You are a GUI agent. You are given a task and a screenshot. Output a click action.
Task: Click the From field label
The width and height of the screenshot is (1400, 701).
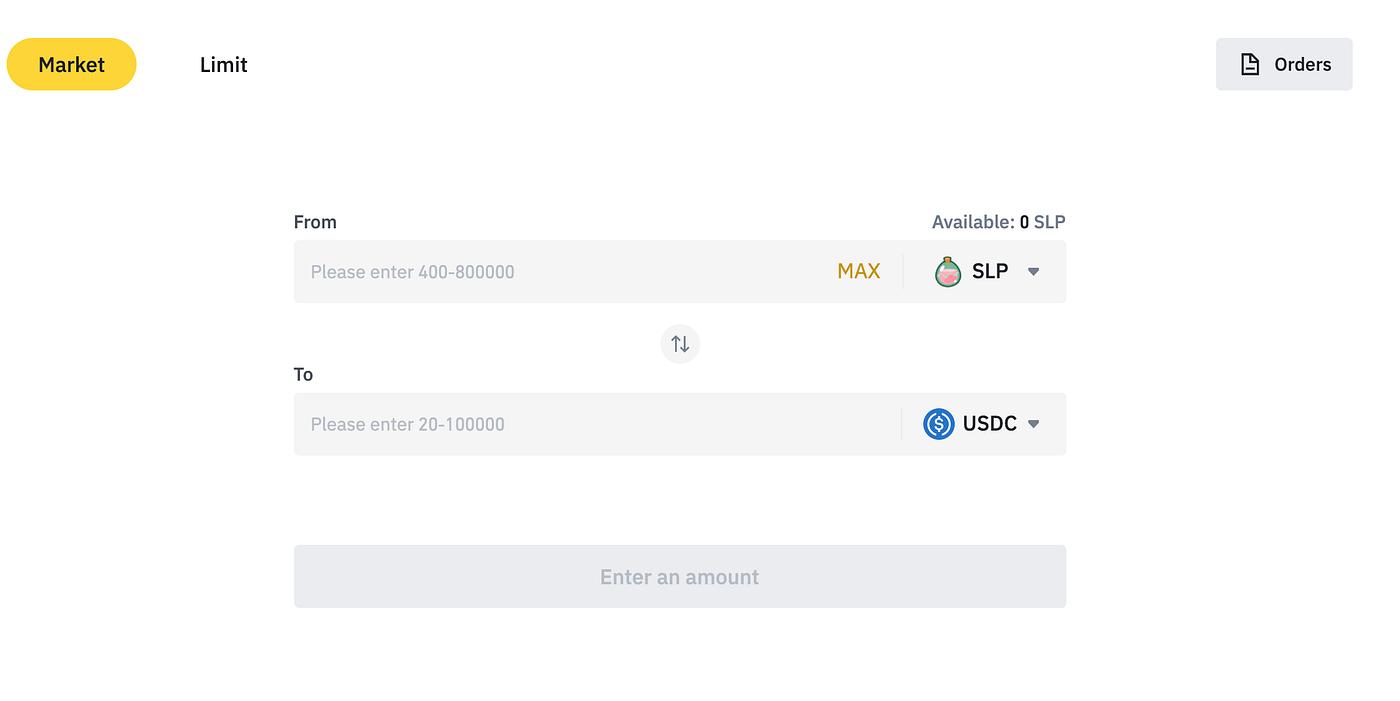315,222
